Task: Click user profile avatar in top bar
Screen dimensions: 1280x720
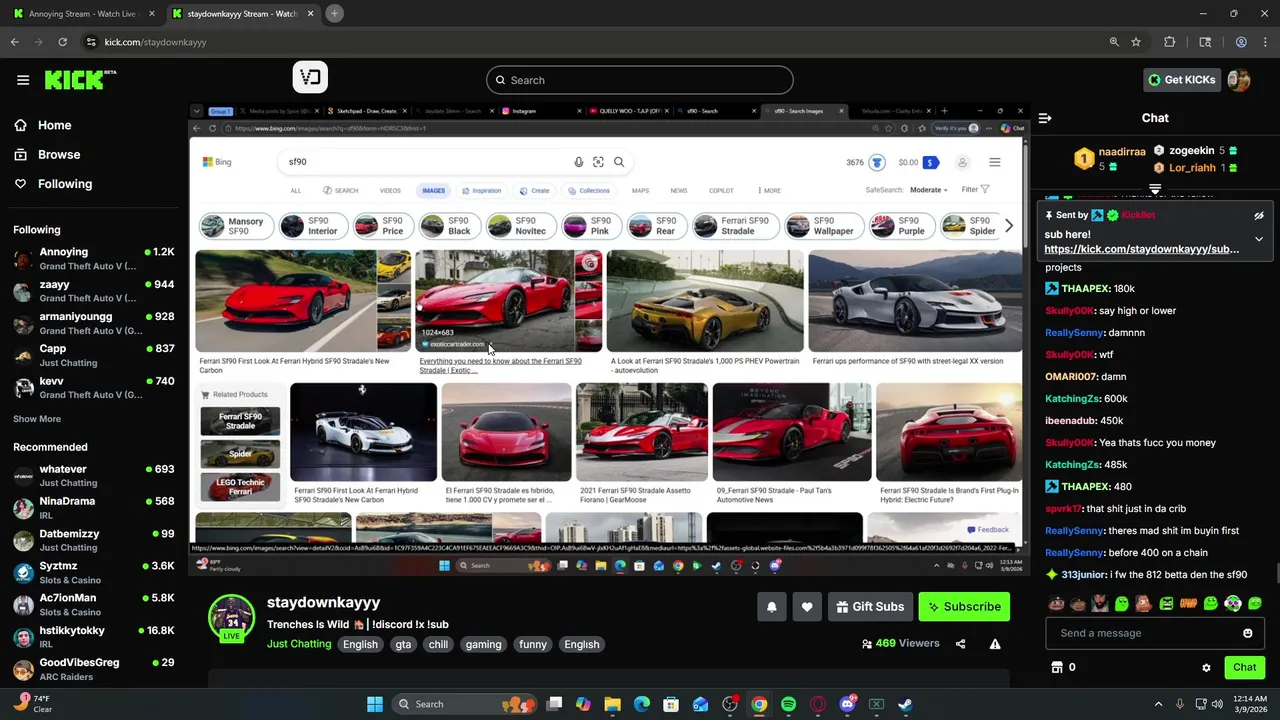Action: pyautogui.click(x=1239, y=80)
